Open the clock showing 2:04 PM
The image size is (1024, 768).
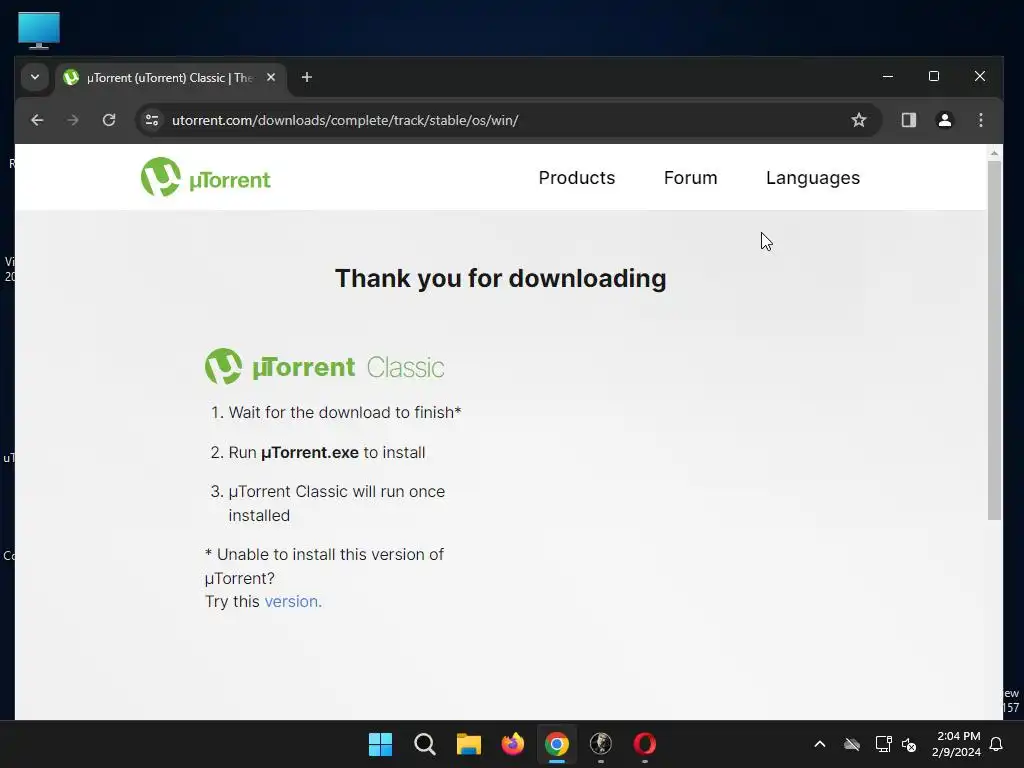pos(956,744)
